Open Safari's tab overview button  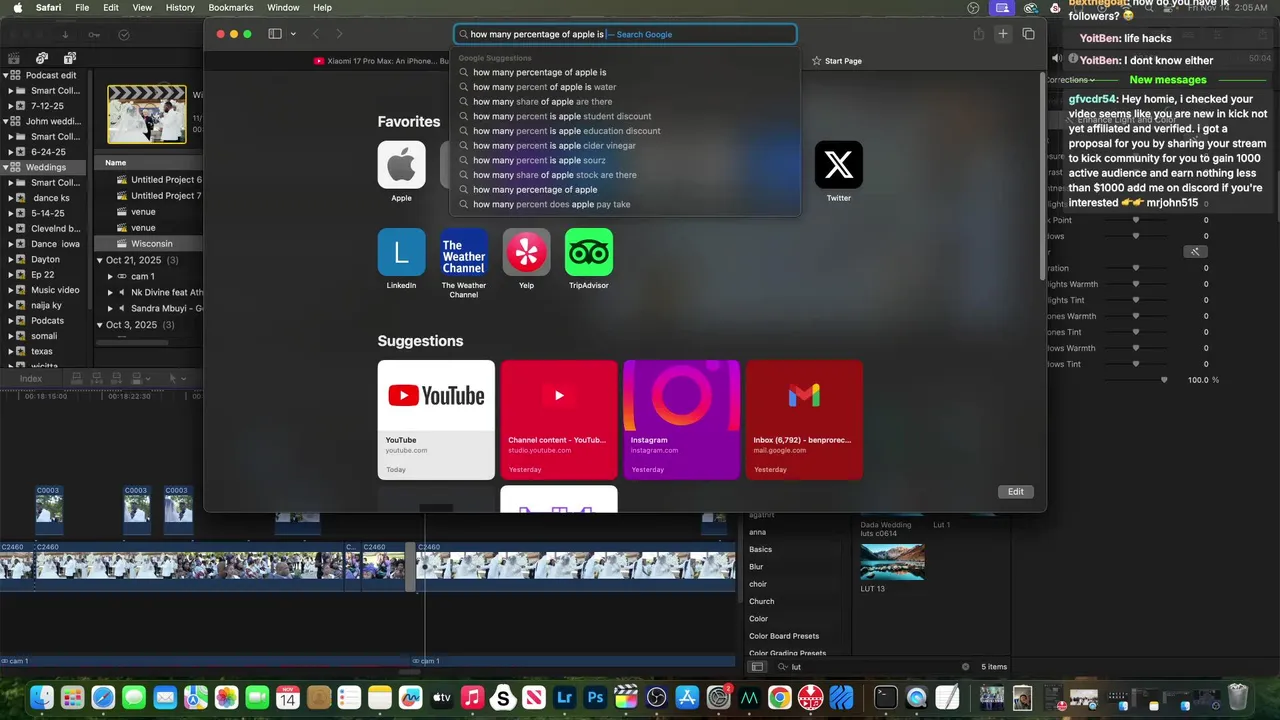1028,34
